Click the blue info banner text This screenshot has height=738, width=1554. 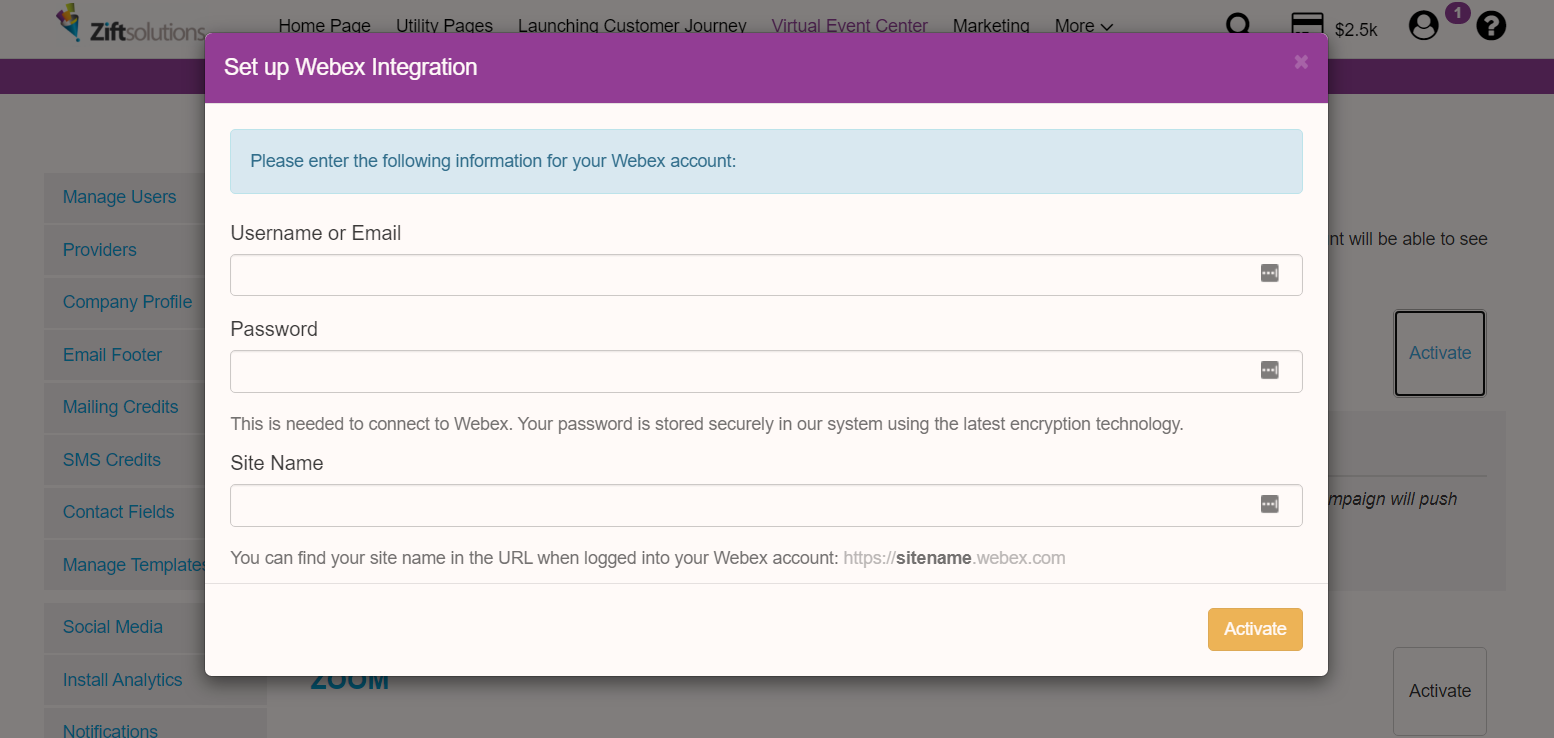(x=493, y=161)
